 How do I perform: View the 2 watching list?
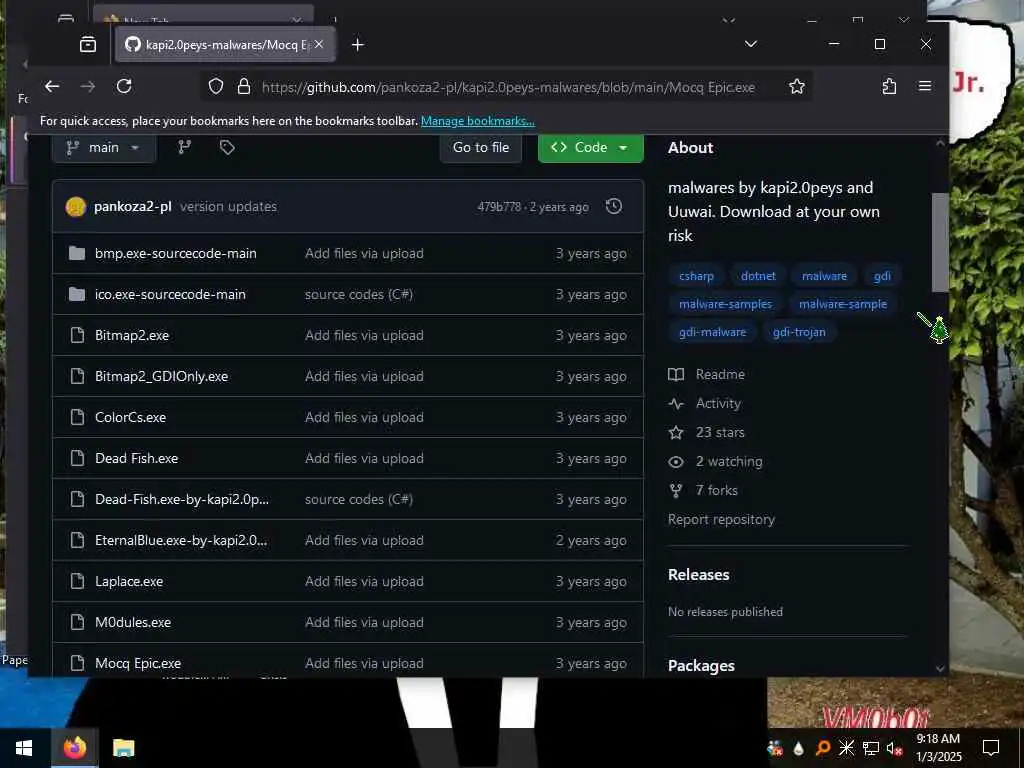pyautogui.click(x=715, y=462)
